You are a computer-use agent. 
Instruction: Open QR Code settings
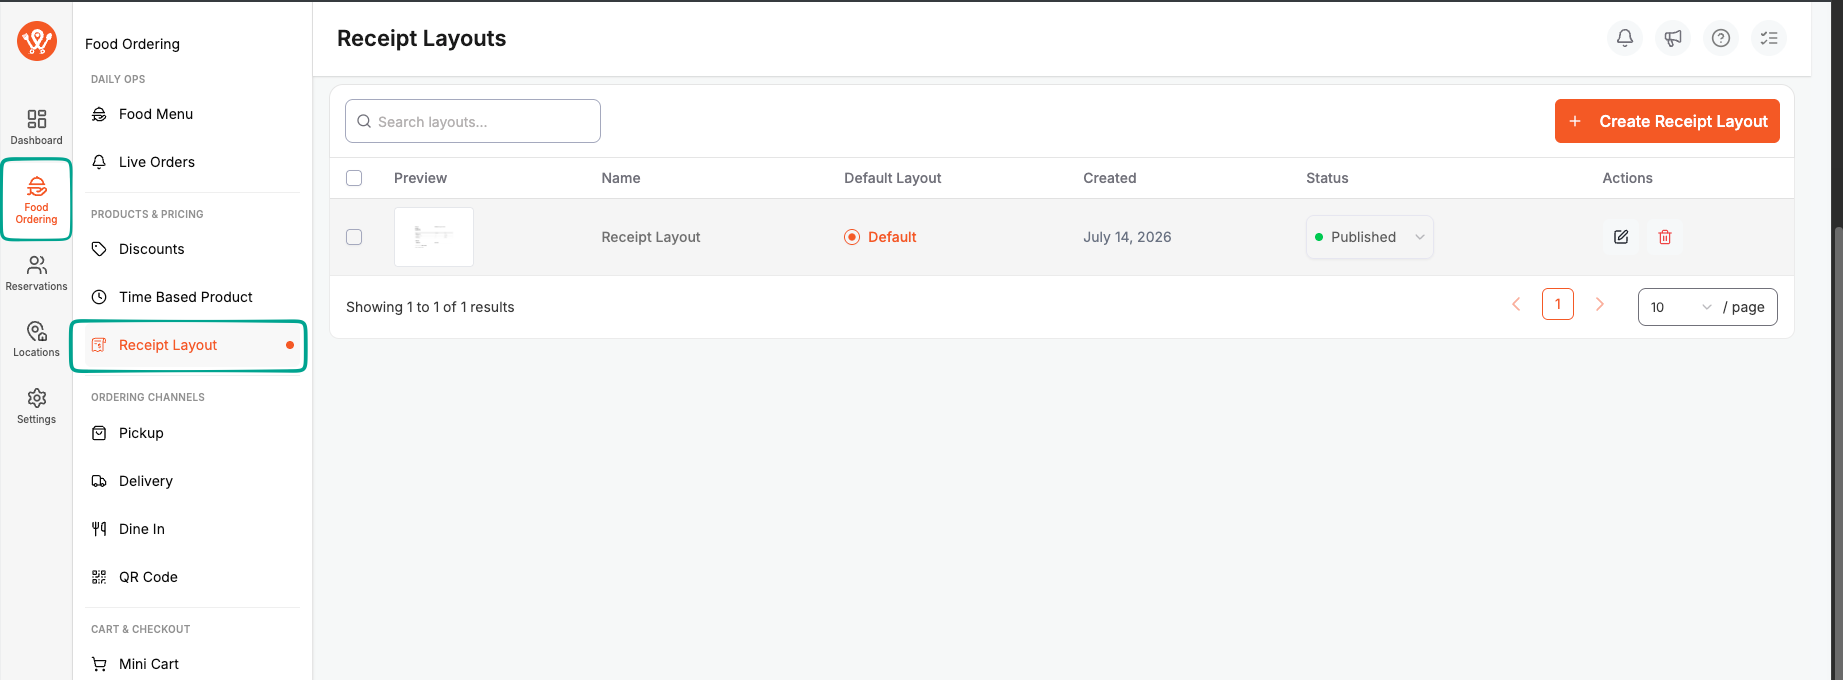(x=192, y=577)
